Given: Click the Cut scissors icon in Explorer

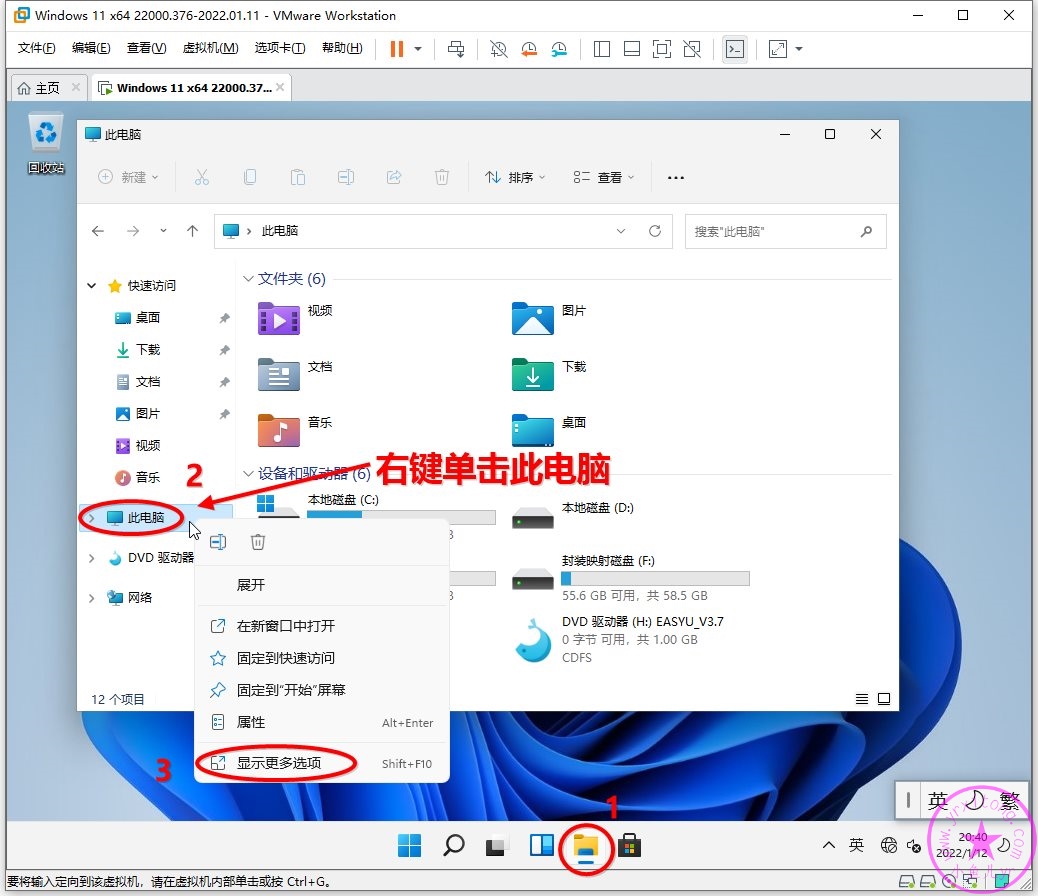Looking at the screenshot, I should click(202, 177).
